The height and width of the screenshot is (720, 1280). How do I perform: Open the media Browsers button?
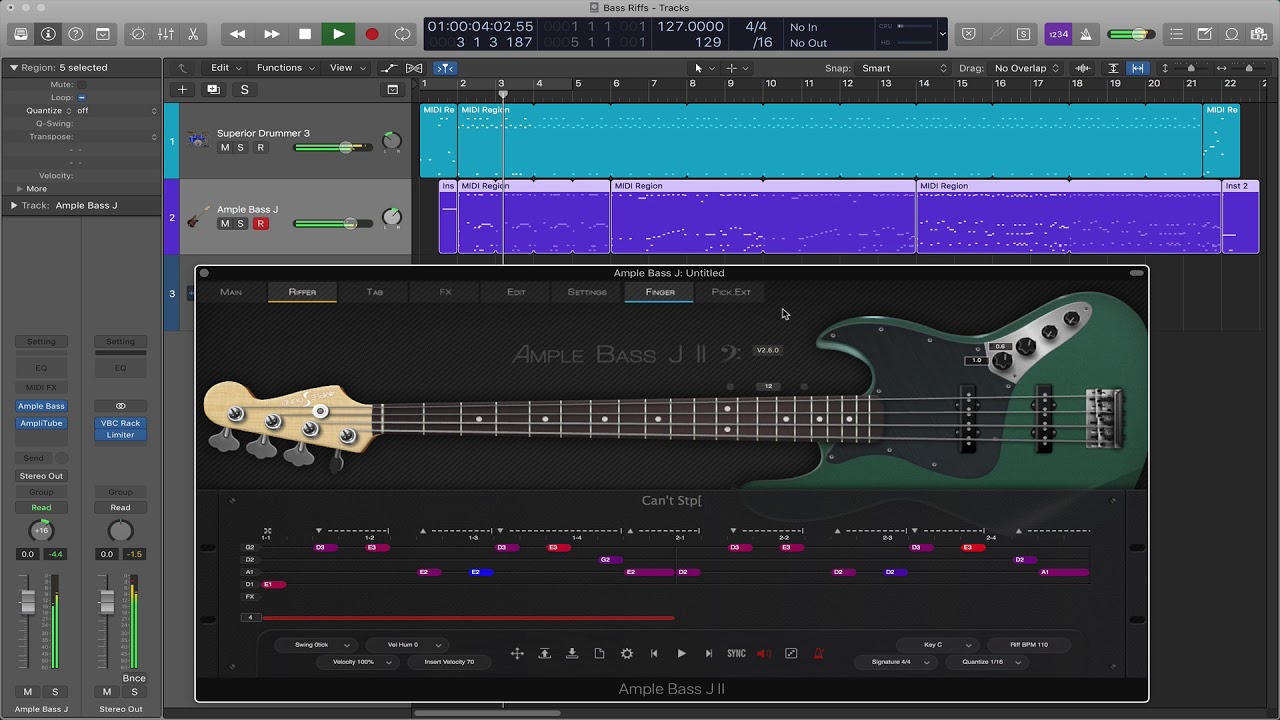1259,34
